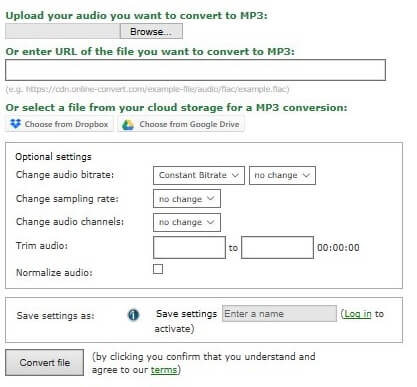Click the 00:00:00 duration text
Viewport: 417px width, 387px height.
tap(338, 248)
